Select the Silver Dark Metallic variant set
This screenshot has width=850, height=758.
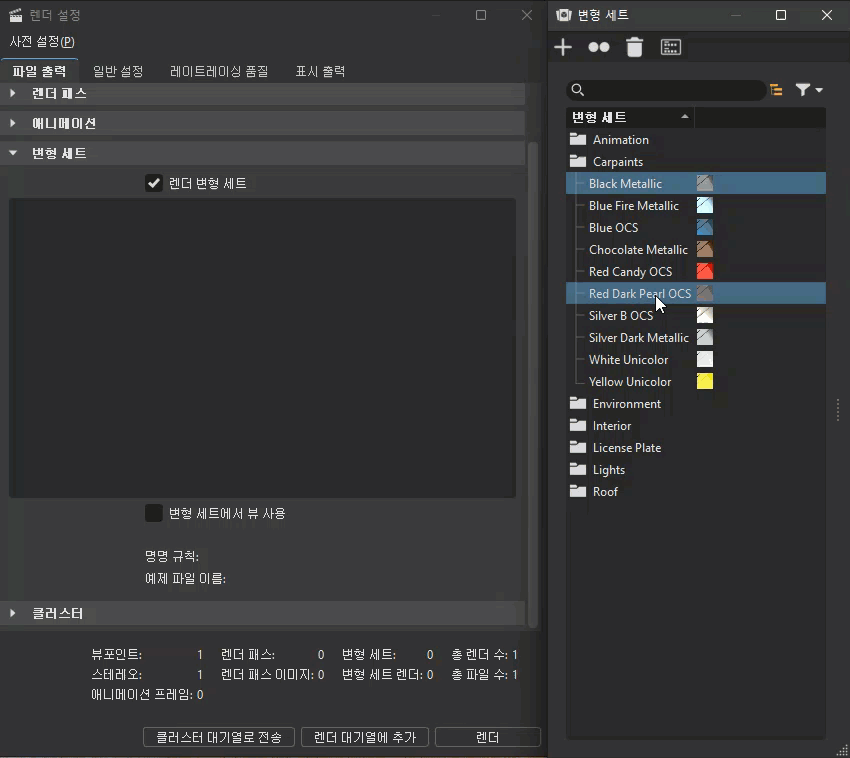[639, 338]
